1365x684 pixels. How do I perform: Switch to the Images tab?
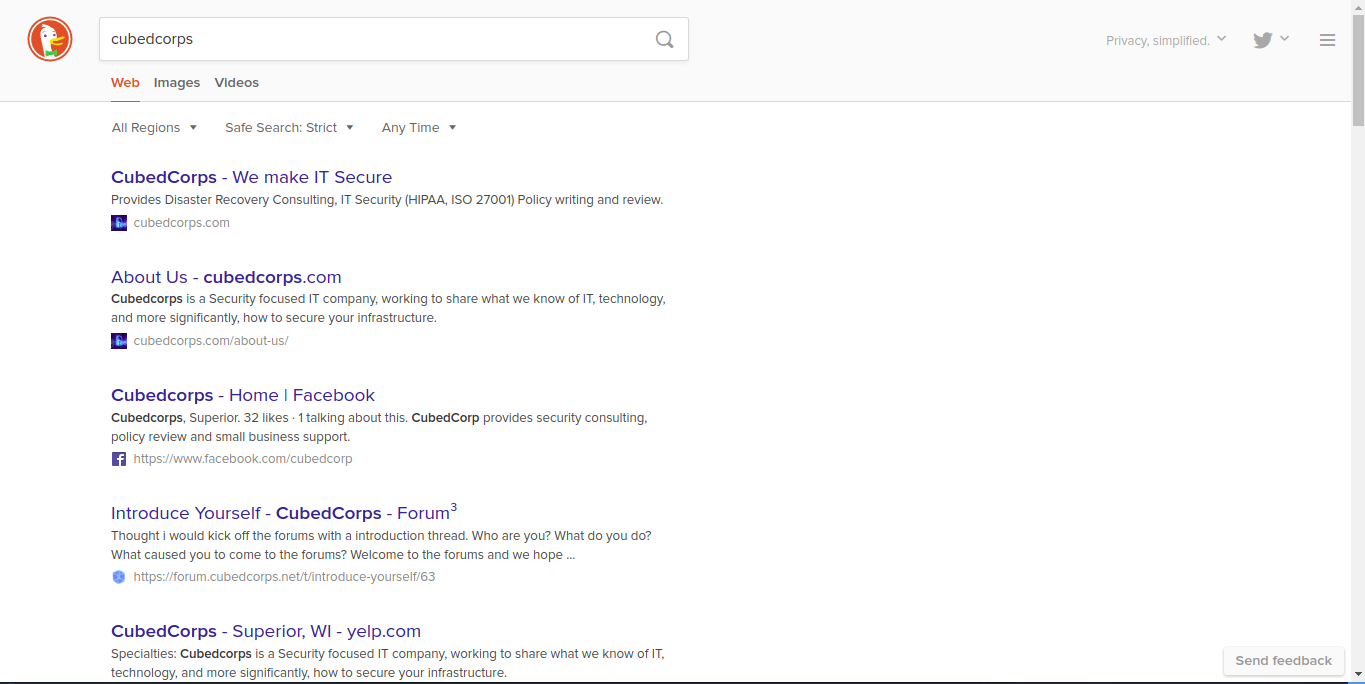[177, 83]
